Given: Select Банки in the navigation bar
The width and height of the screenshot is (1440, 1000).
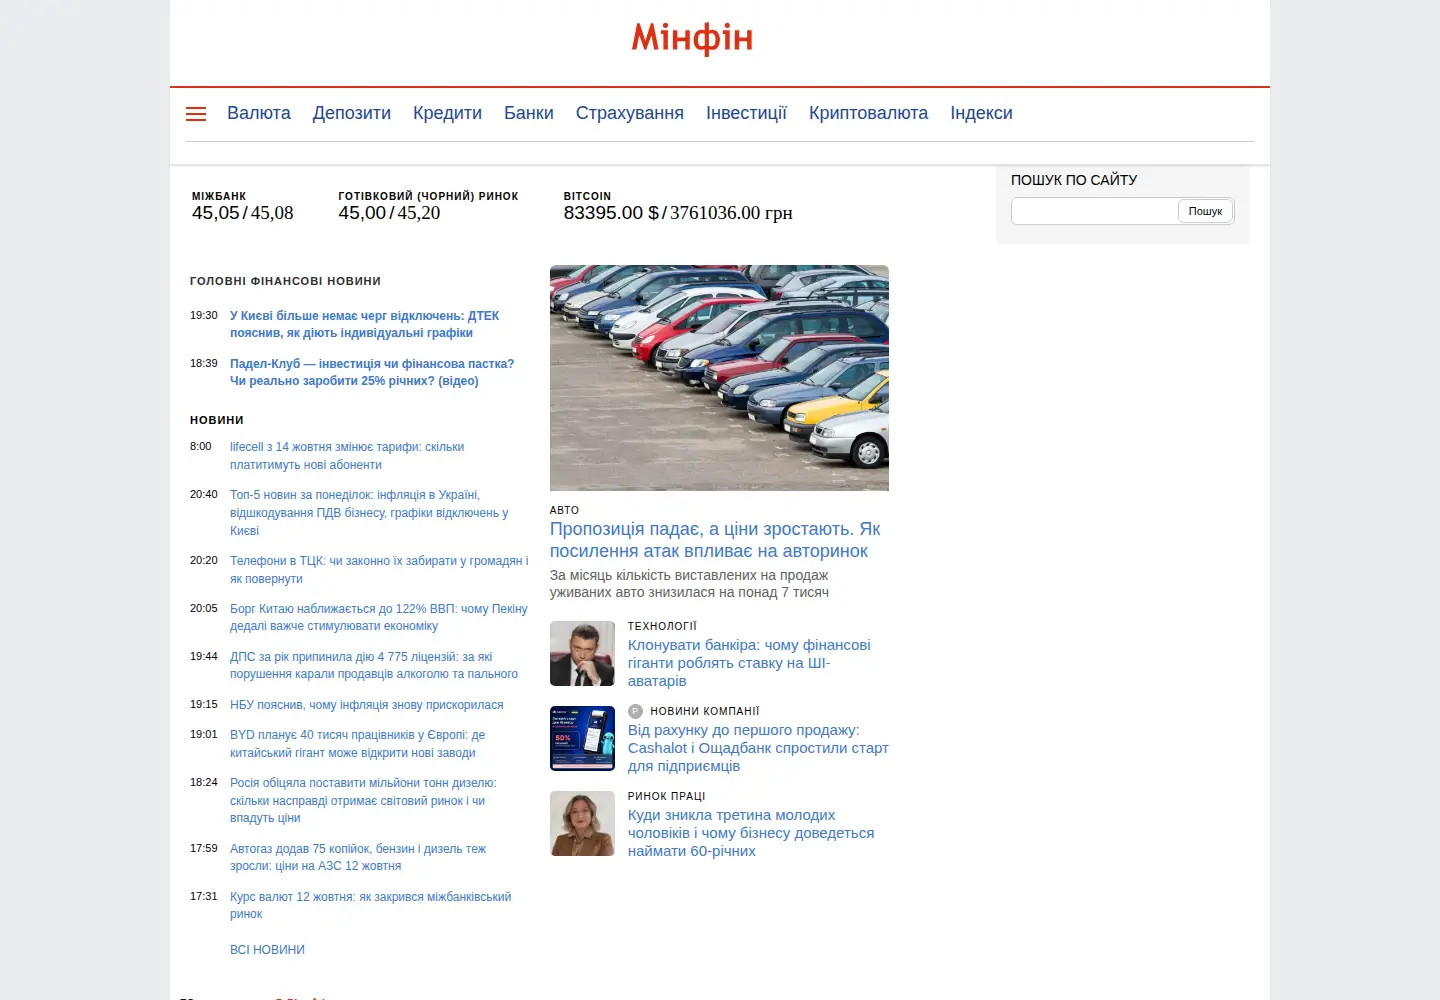Looking at the screenshot, I should [529, 113].
